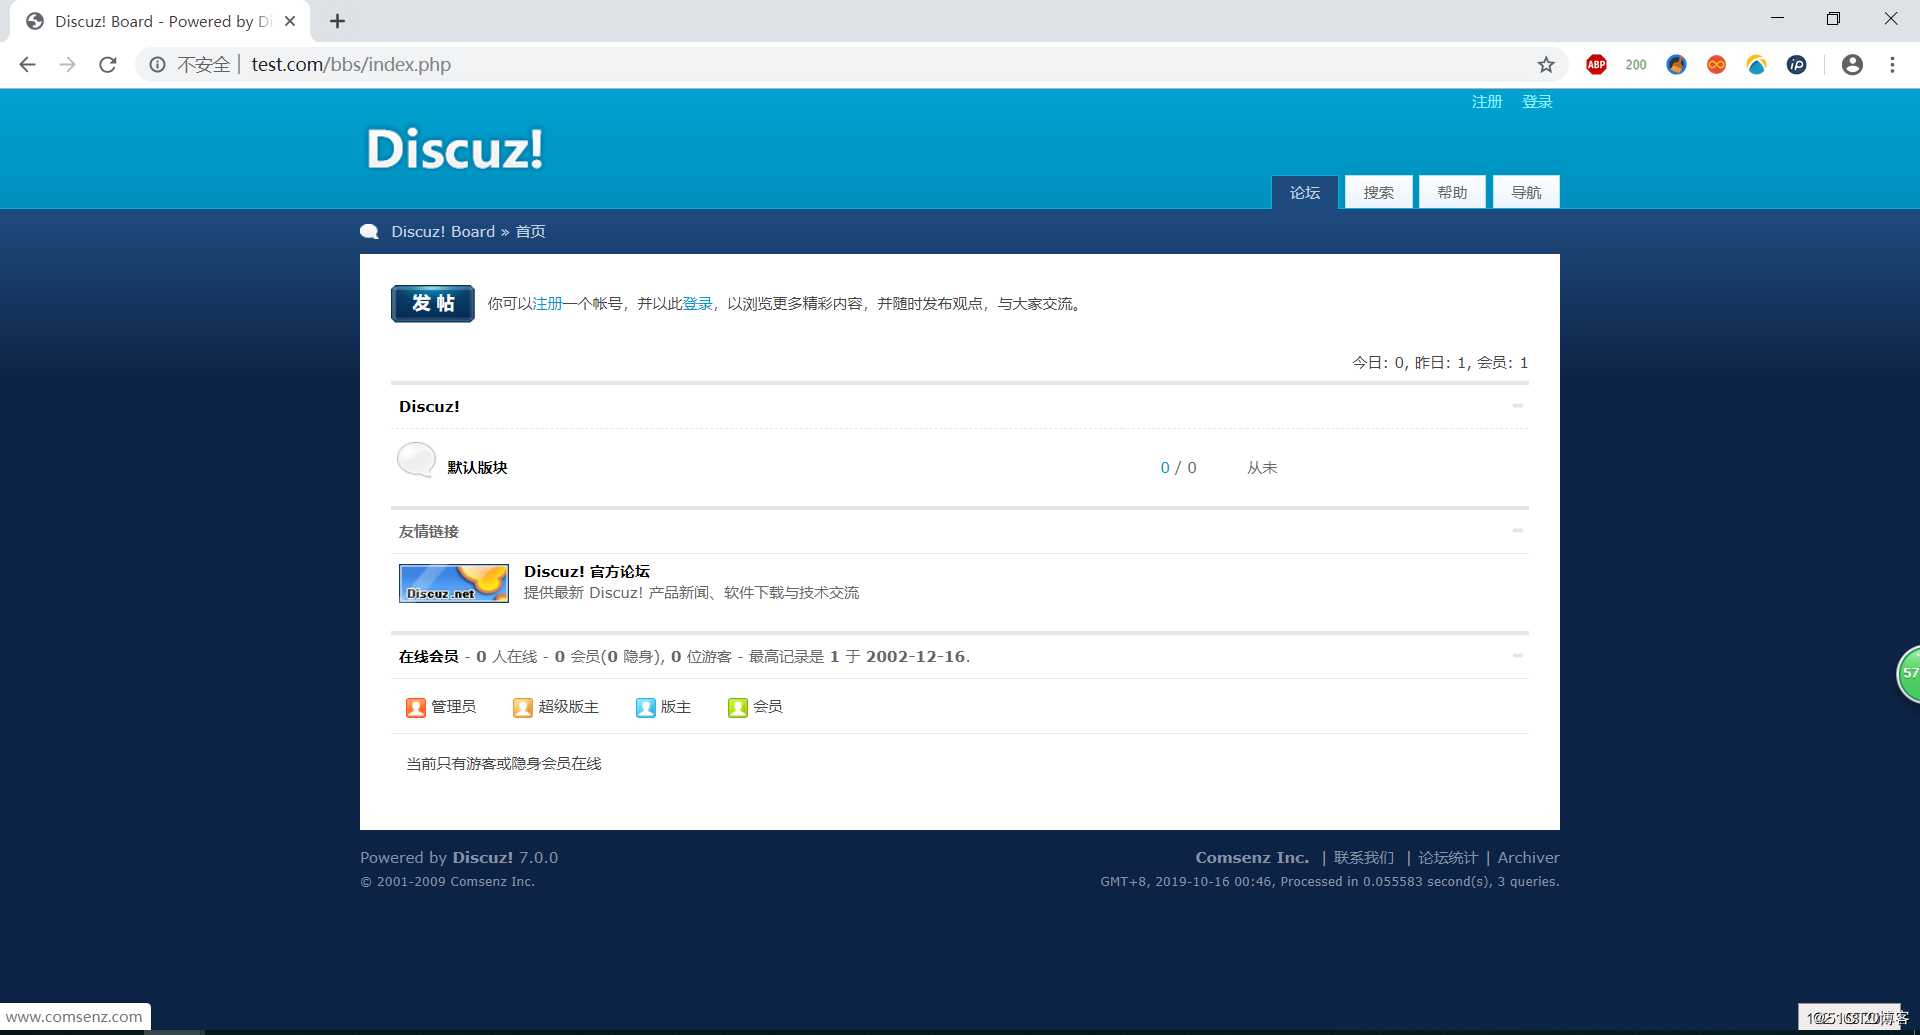Open the orange-blue round extension icon
This screenshot has width=1920, height=1035.
tap(1676, 64)
